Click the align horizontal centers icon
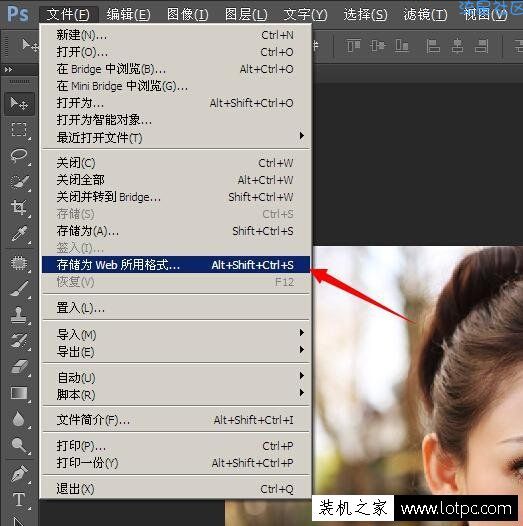 (x=457, y=46)
